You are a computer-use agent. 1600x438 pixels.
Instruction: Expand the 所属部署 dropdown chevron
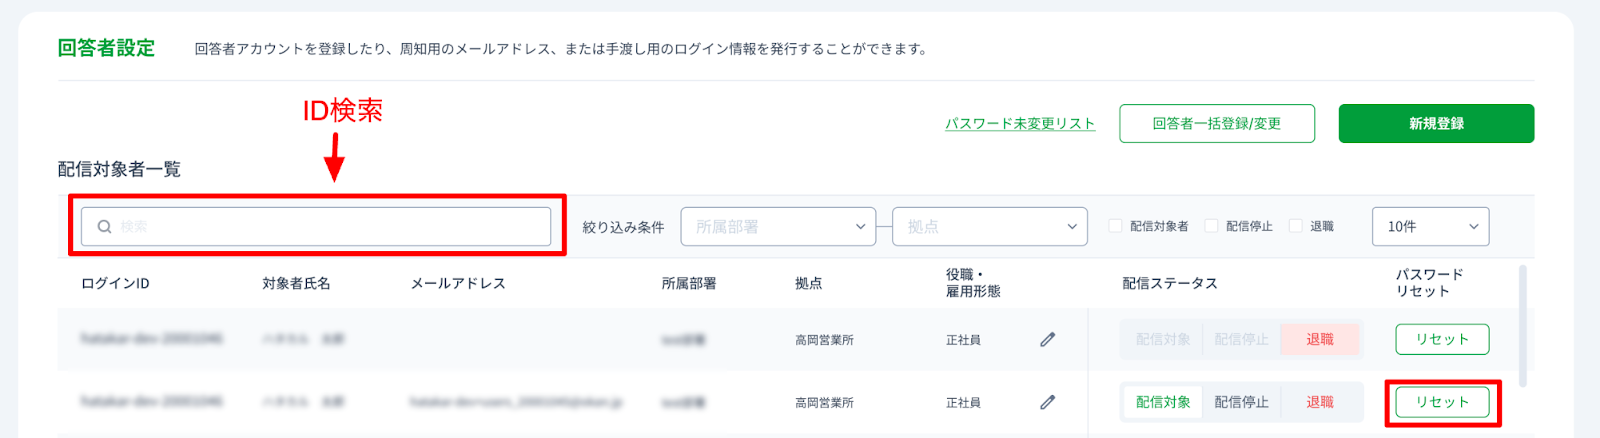click(x=860, y=227)
